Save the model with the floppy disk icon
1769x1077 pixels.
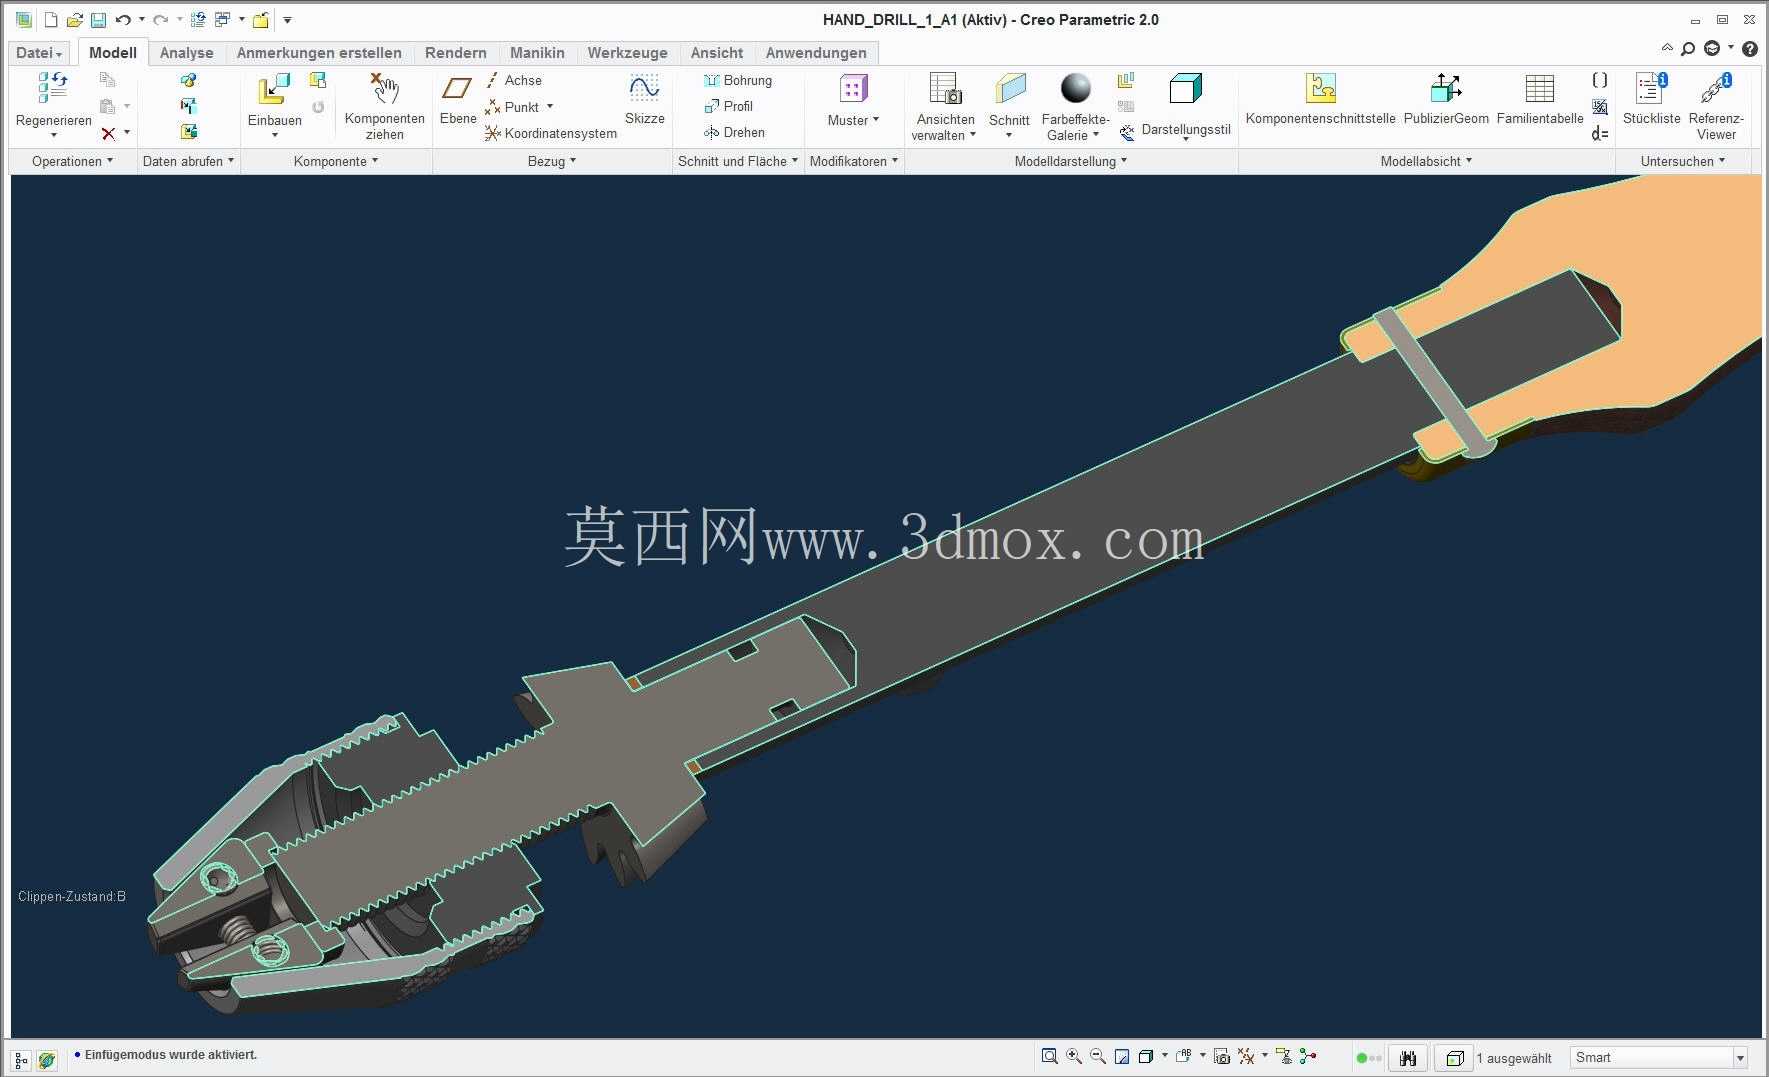click(x=98, y=20)
